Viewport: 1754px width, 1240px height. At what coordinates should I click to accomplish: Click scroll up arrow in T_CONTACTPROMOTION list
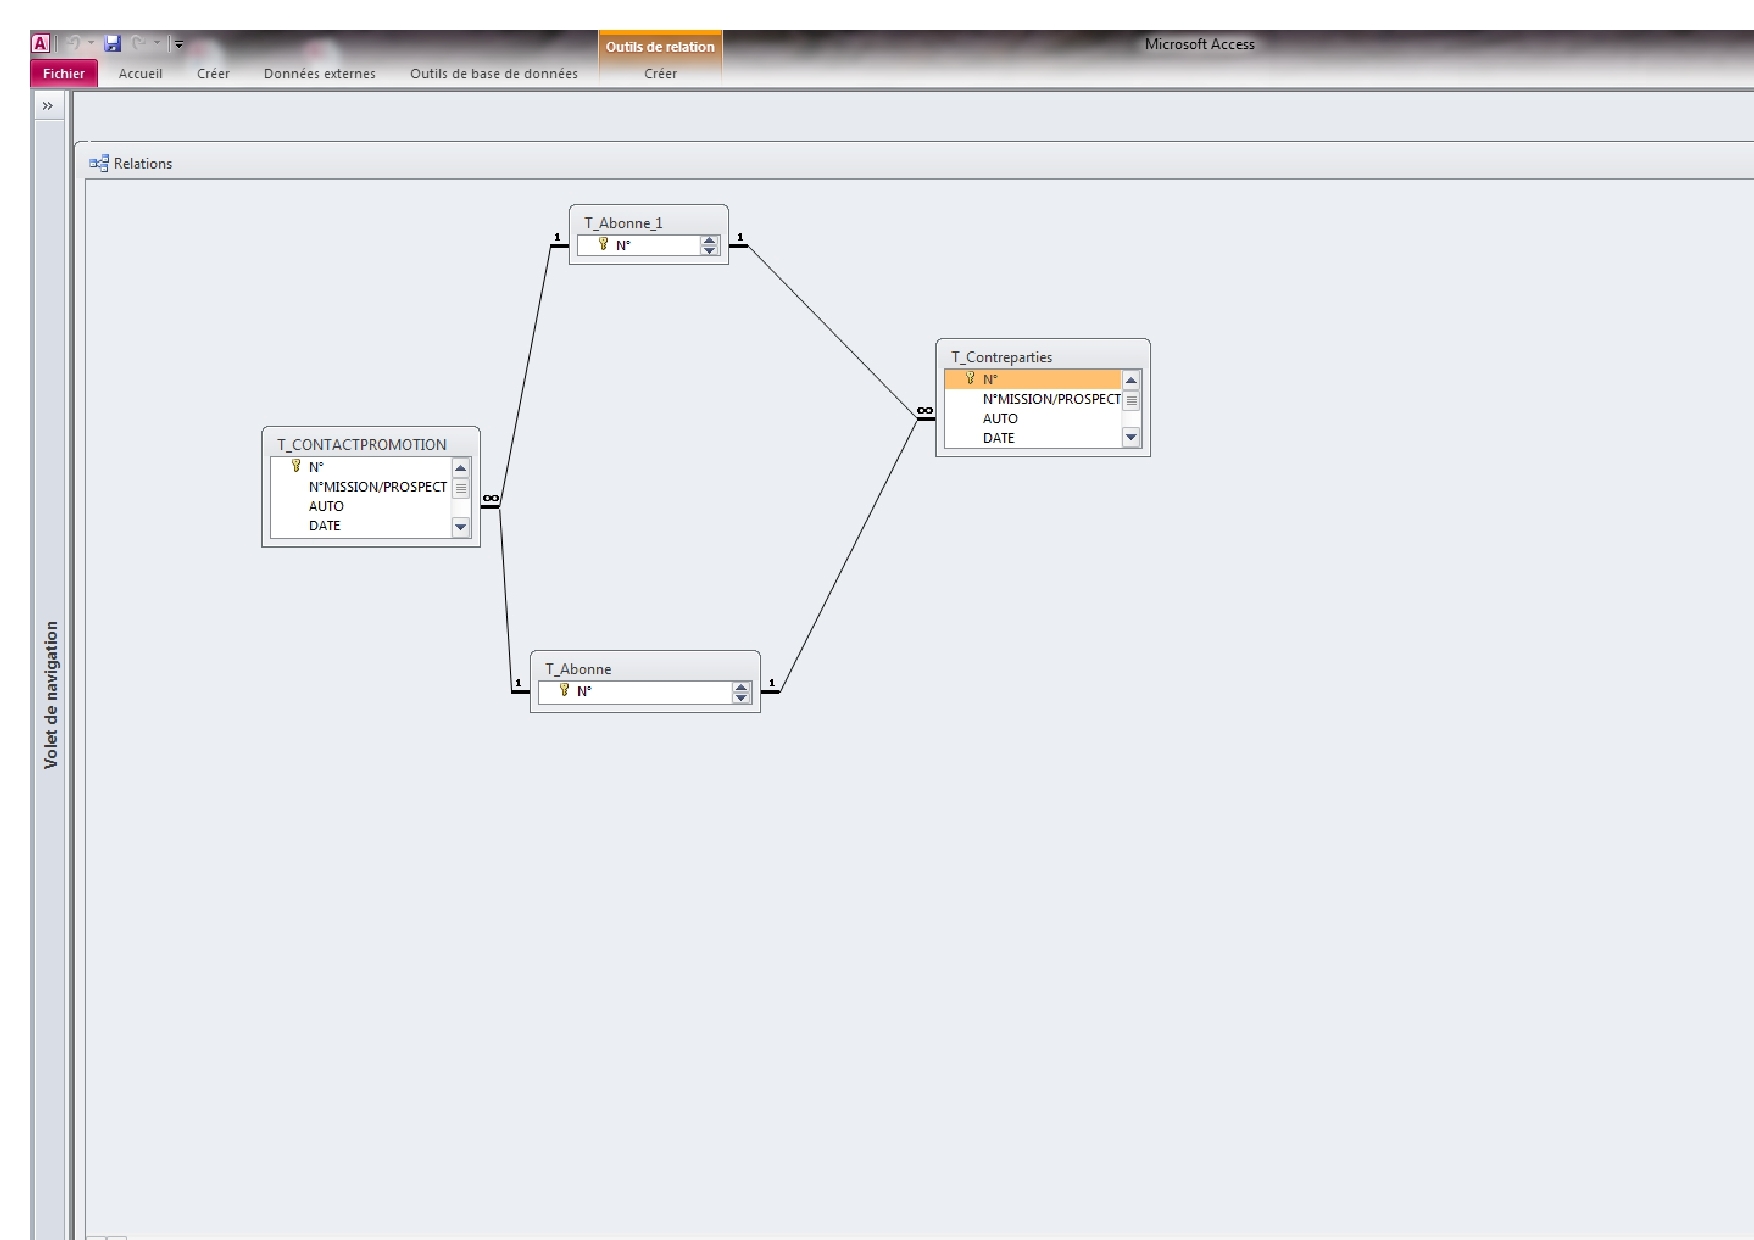[x=461, y=468]
